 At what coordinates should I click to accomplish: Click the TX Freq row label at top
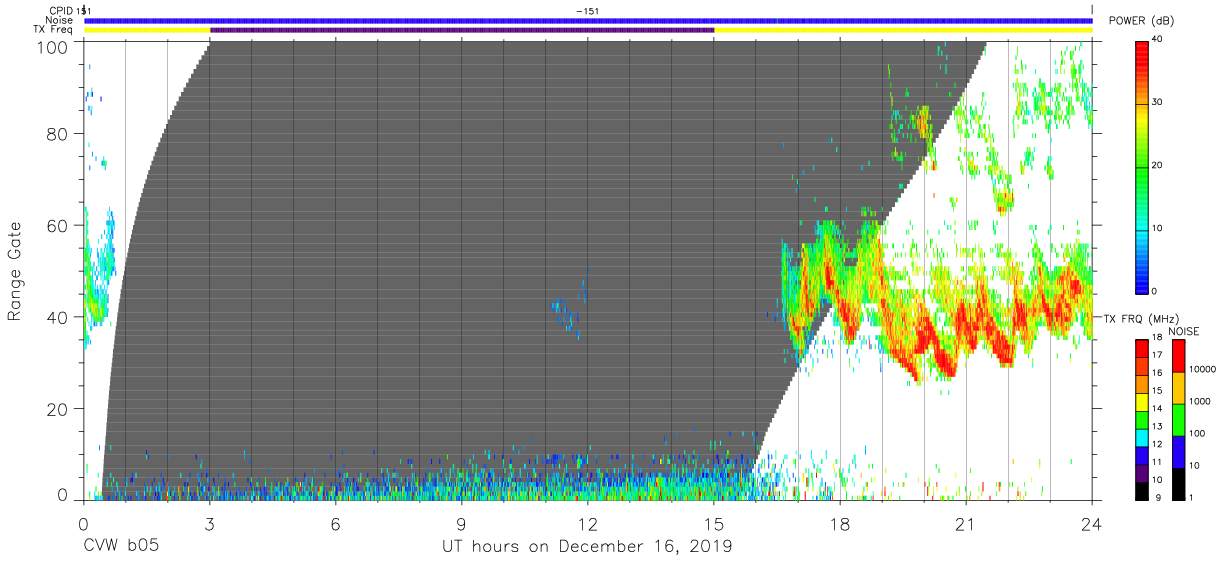pos(55,30)
